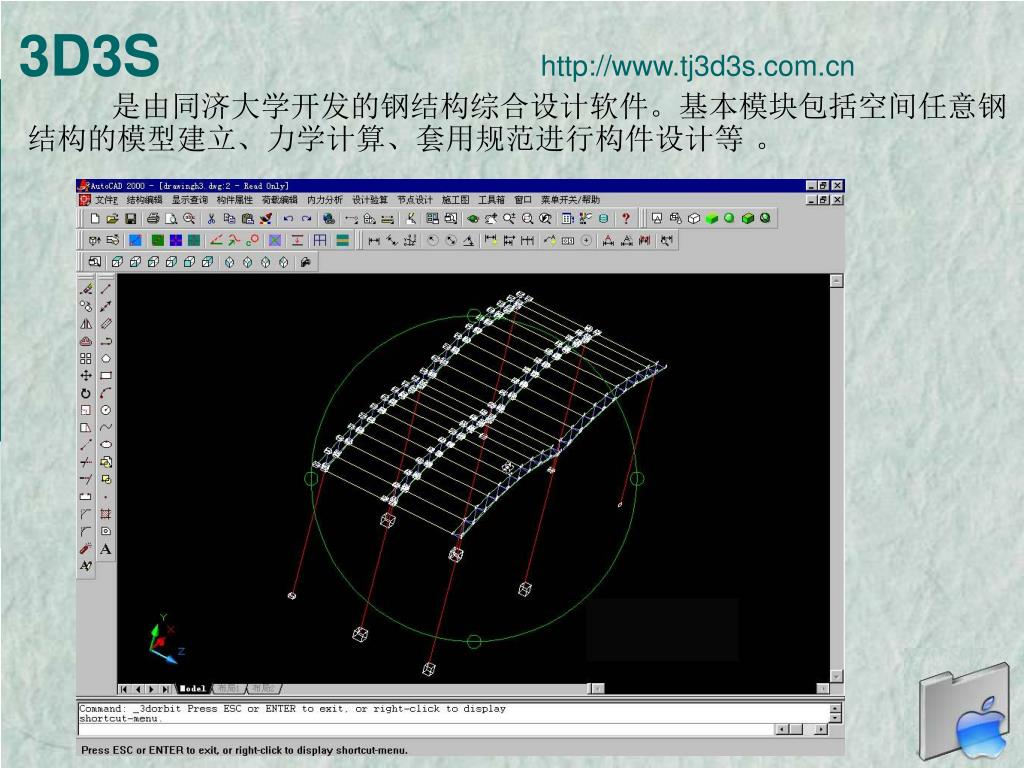Click the Apple folder icon in slide corner

[964, 712]
